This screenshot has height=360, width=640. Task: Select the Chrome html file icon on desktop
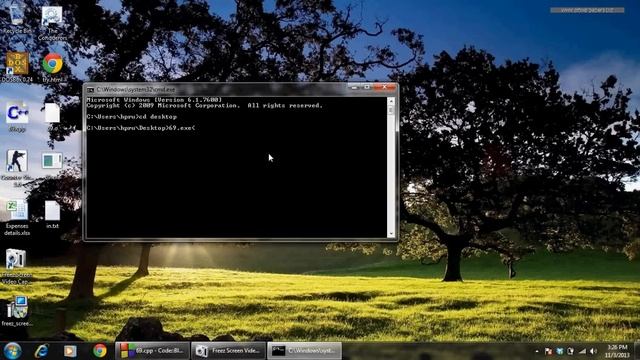(x=52, y=67)
